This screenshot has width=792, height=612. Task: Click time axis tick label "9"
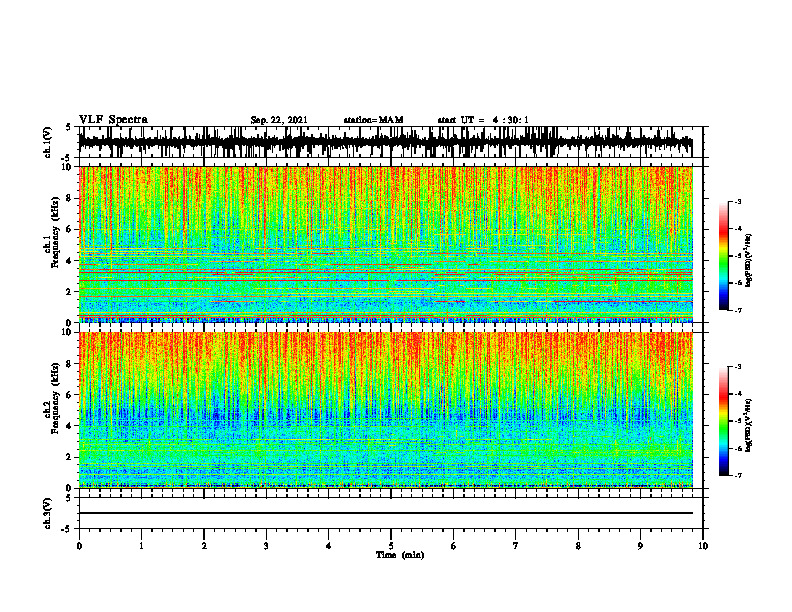pos(640,546)
